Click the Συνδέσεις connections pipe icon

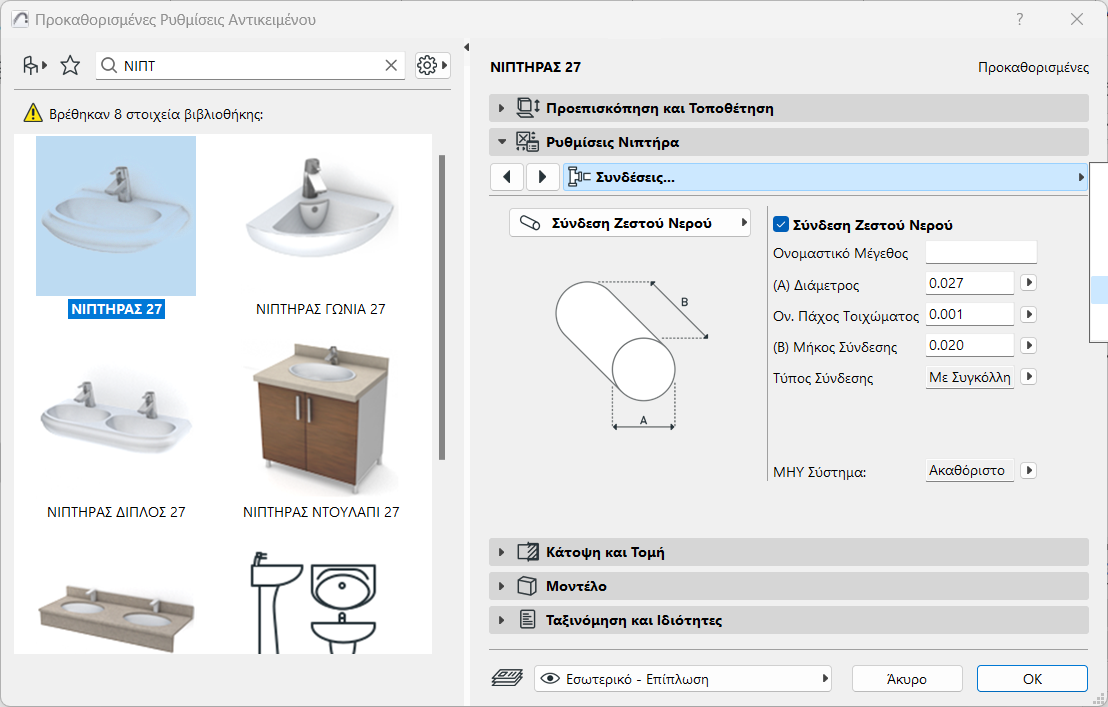[579, 177]
